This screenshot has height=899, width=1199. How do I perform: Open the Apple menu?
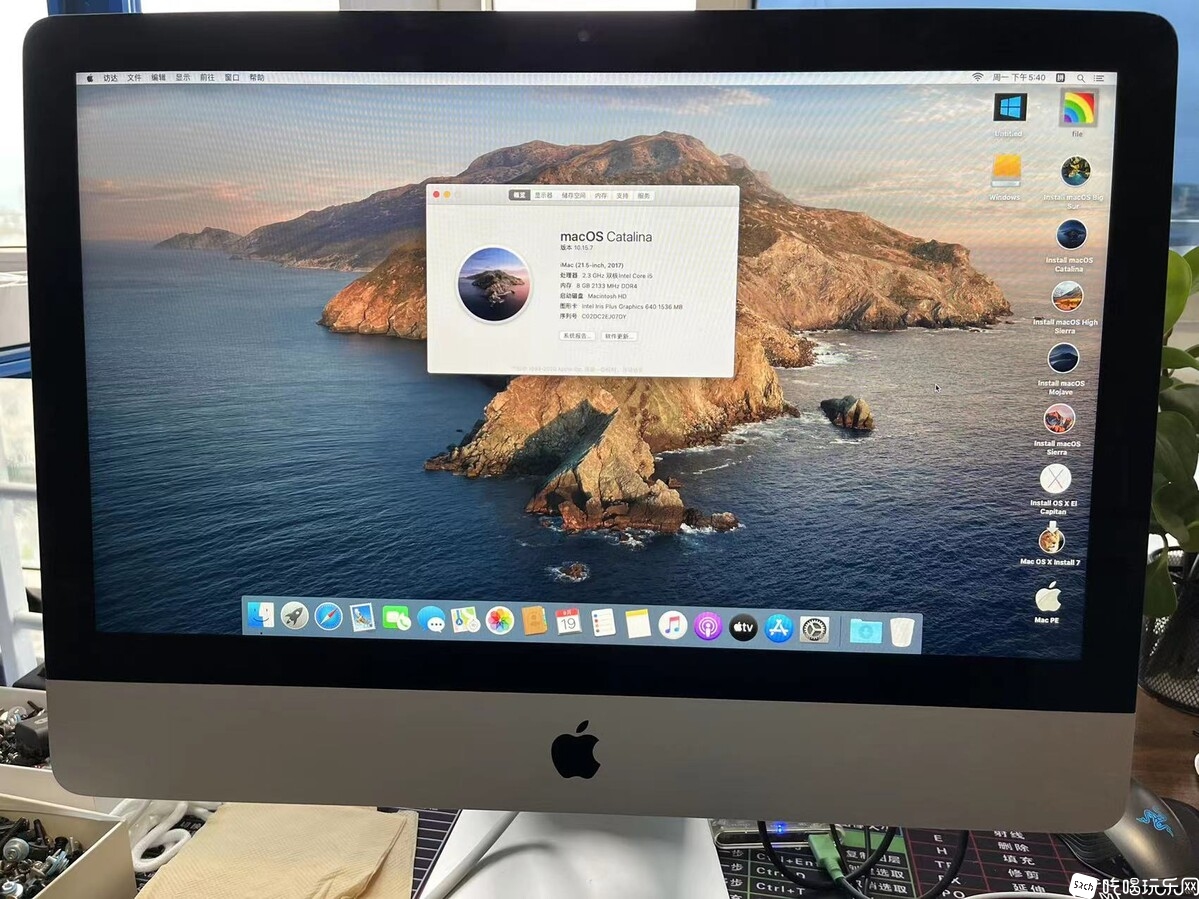coord(89,78)
